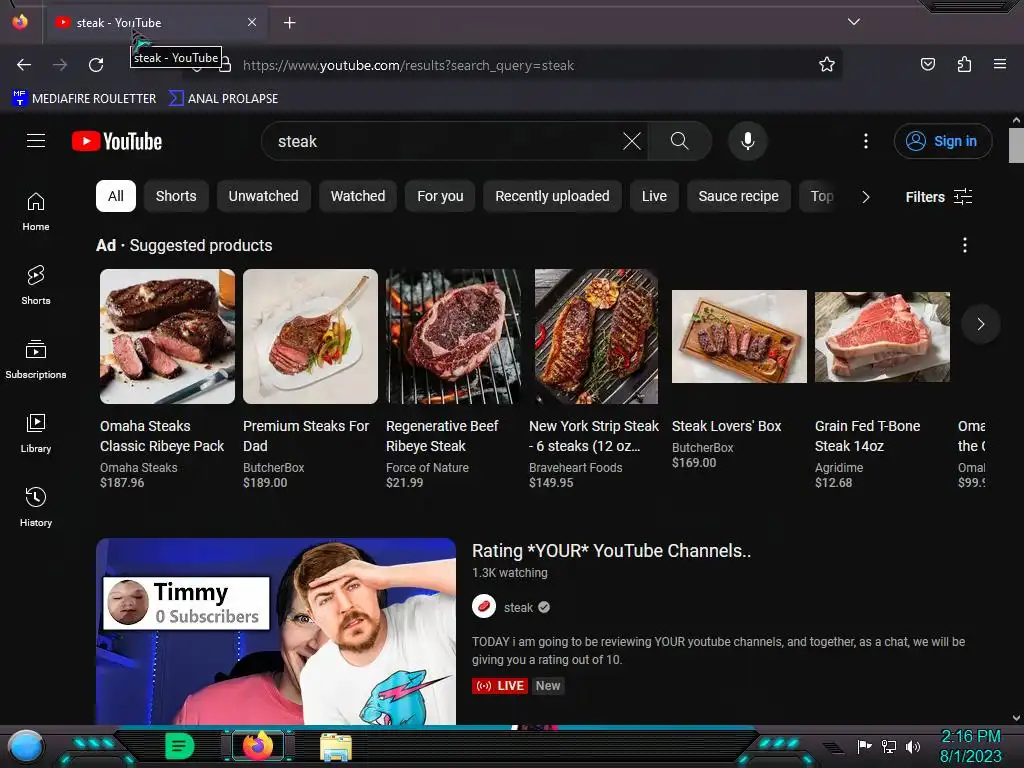Select the Live filter chip
Viewport: 1024px width, 768px height.
[654, 196]
